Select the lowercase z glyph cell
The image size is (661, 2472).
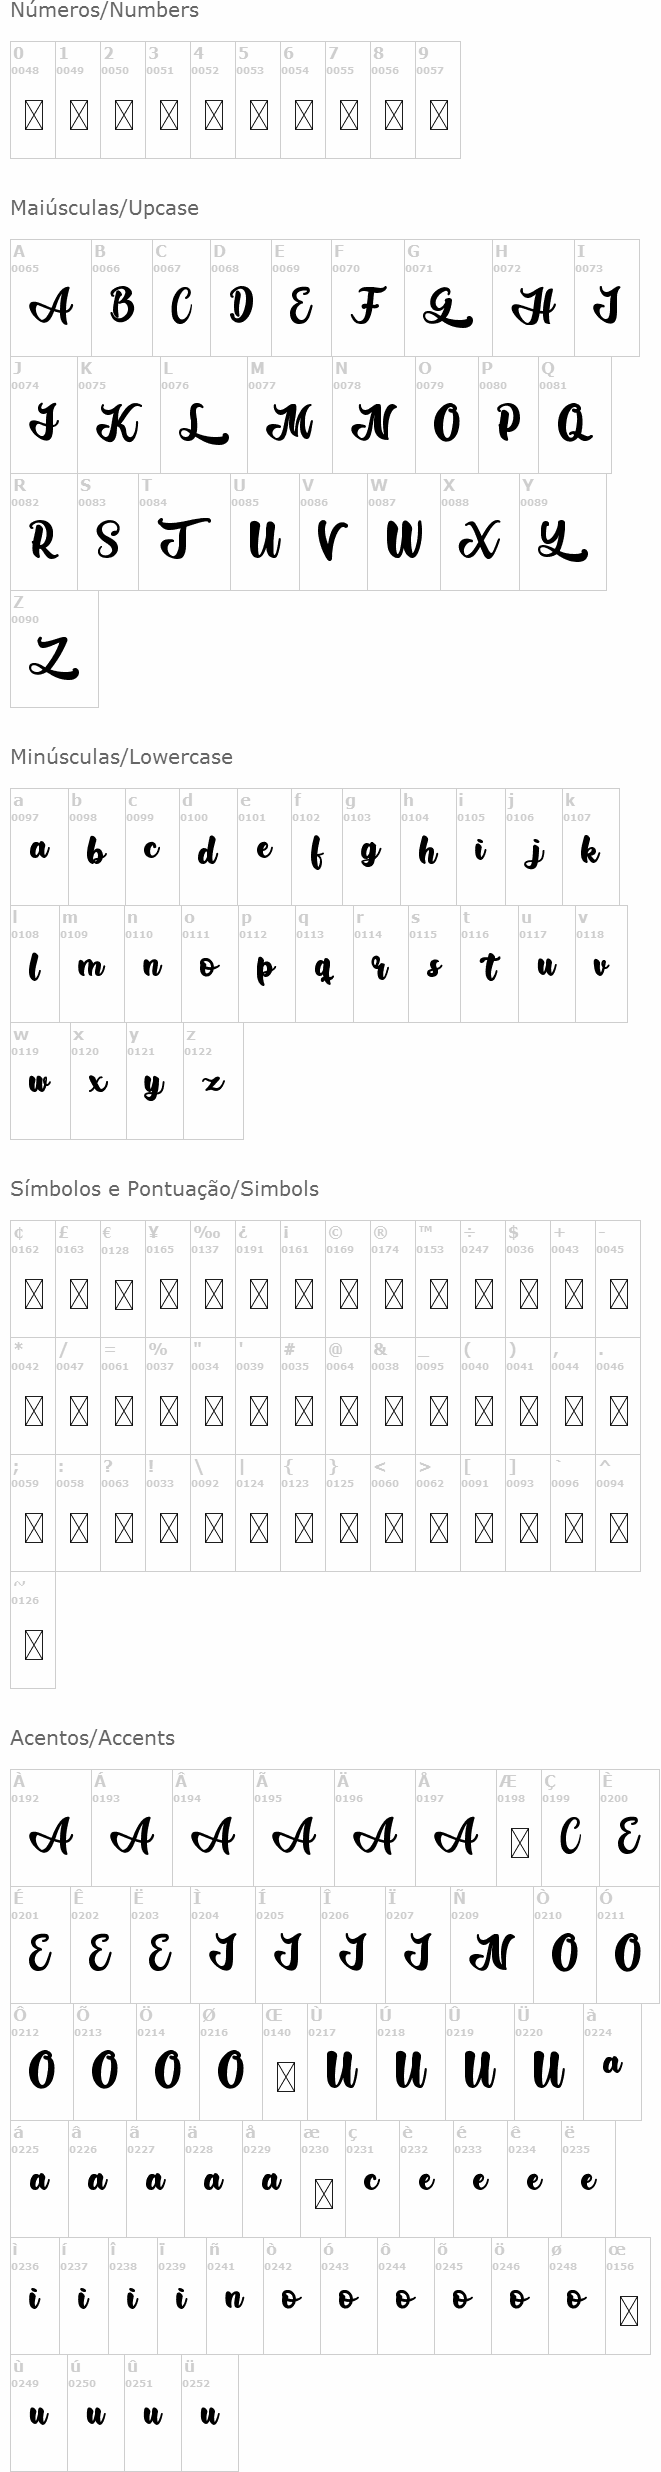coord(213,1080)
